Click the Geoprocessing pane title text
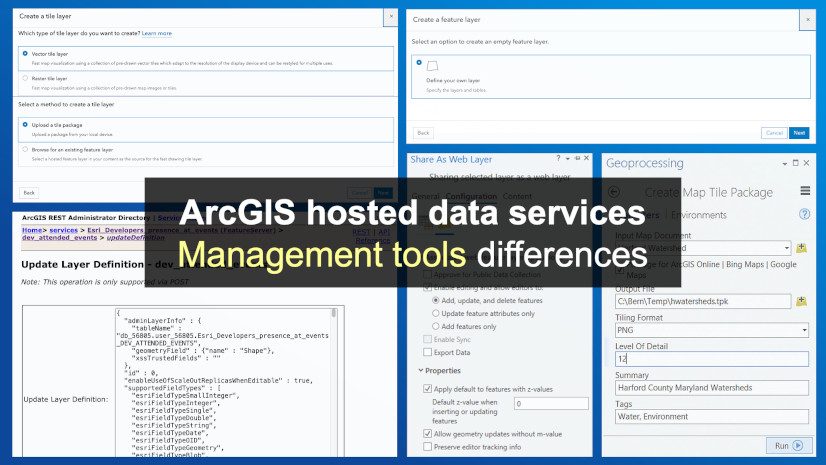The image size is (826, 465). 645,163
